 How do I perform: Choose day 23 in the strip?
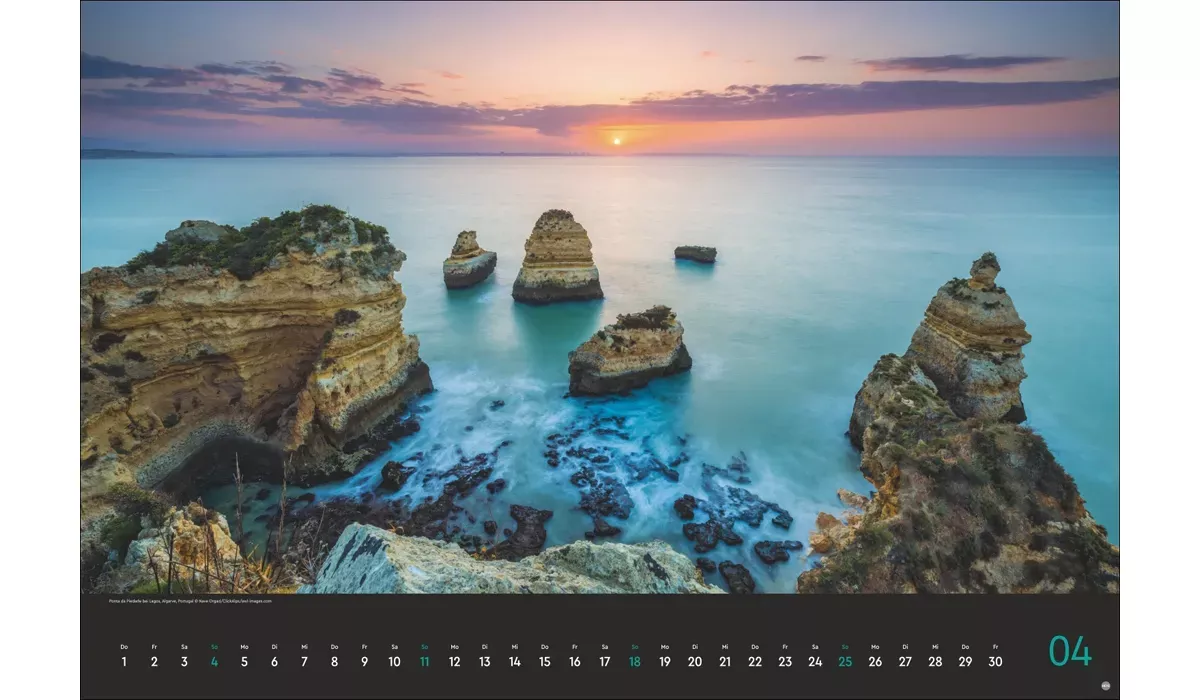point(785,661)
